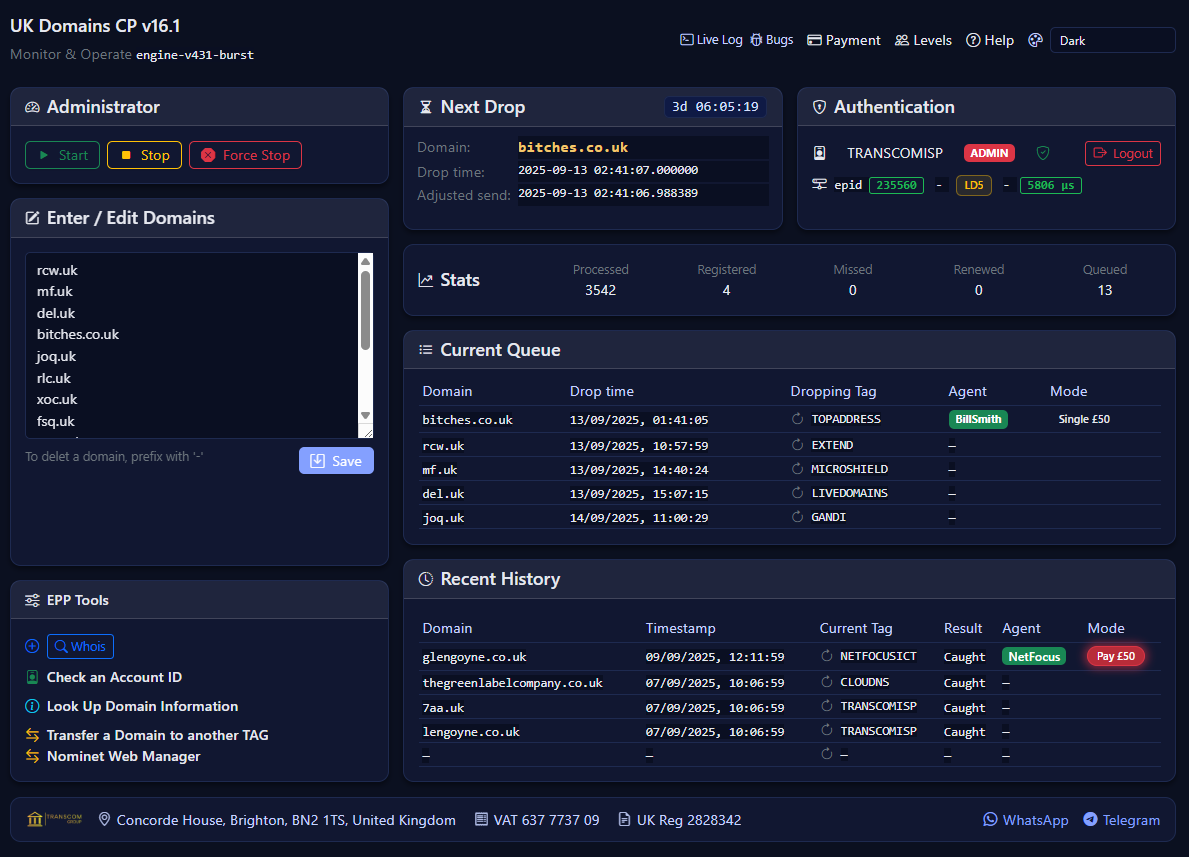Click the green shield icon beside ADMIN badge

tap(1043, 153)
